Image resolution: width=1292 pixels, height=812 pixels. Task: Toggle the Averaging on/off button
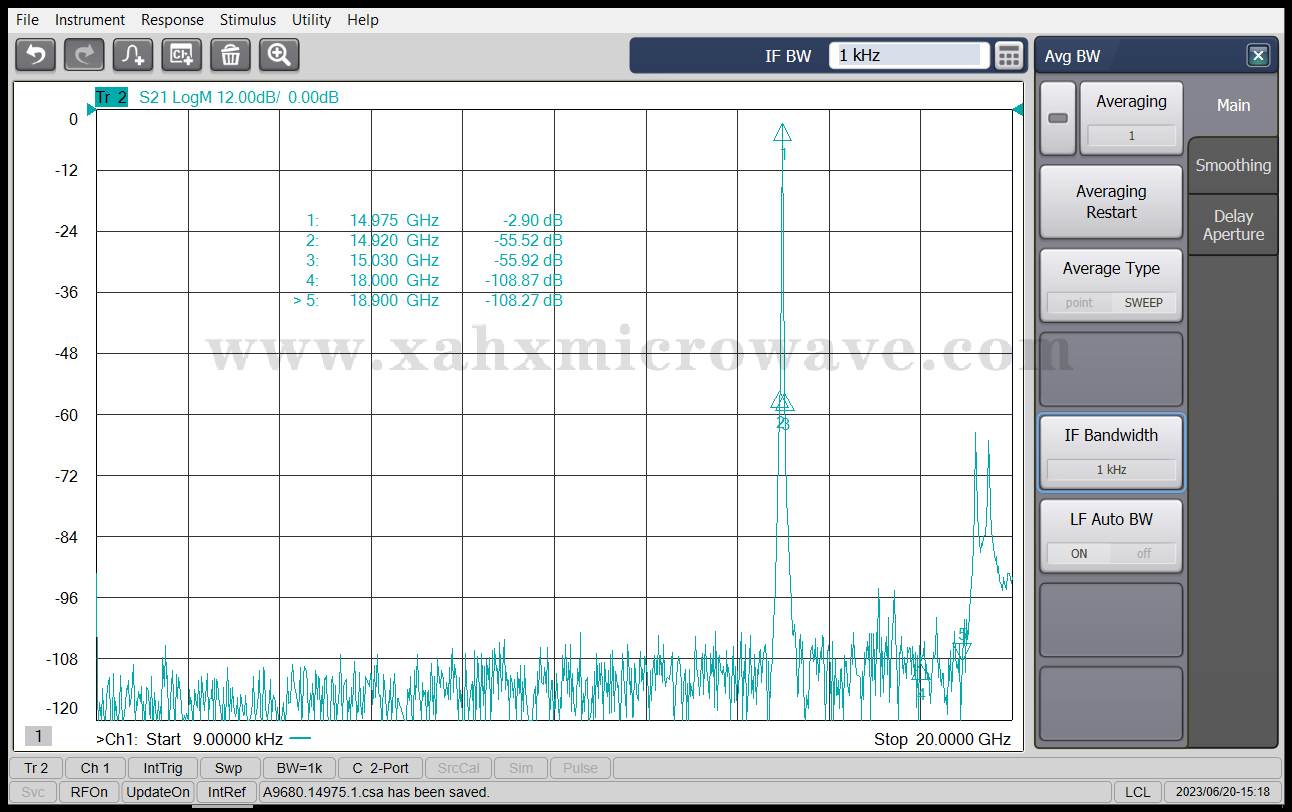1058,118
